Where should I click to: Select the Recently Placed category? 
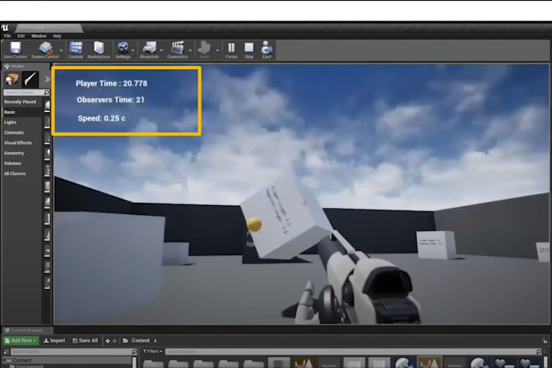pos(20,102)
